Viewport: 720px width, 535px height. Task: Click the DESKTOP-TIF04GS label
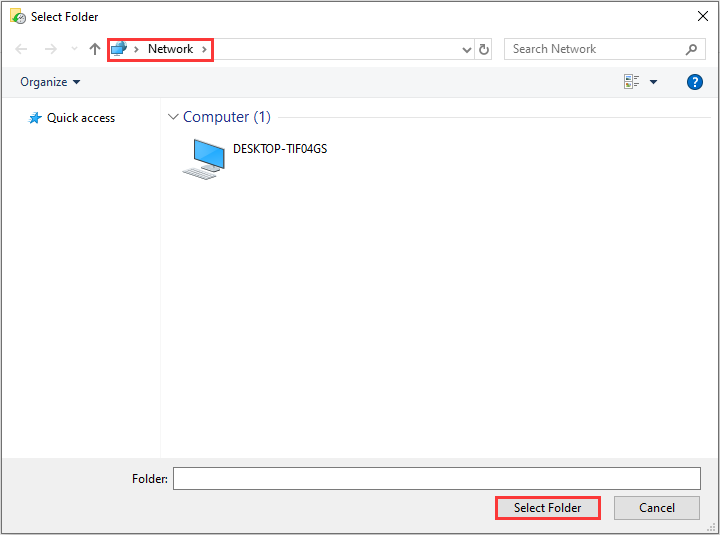point(280,149)
